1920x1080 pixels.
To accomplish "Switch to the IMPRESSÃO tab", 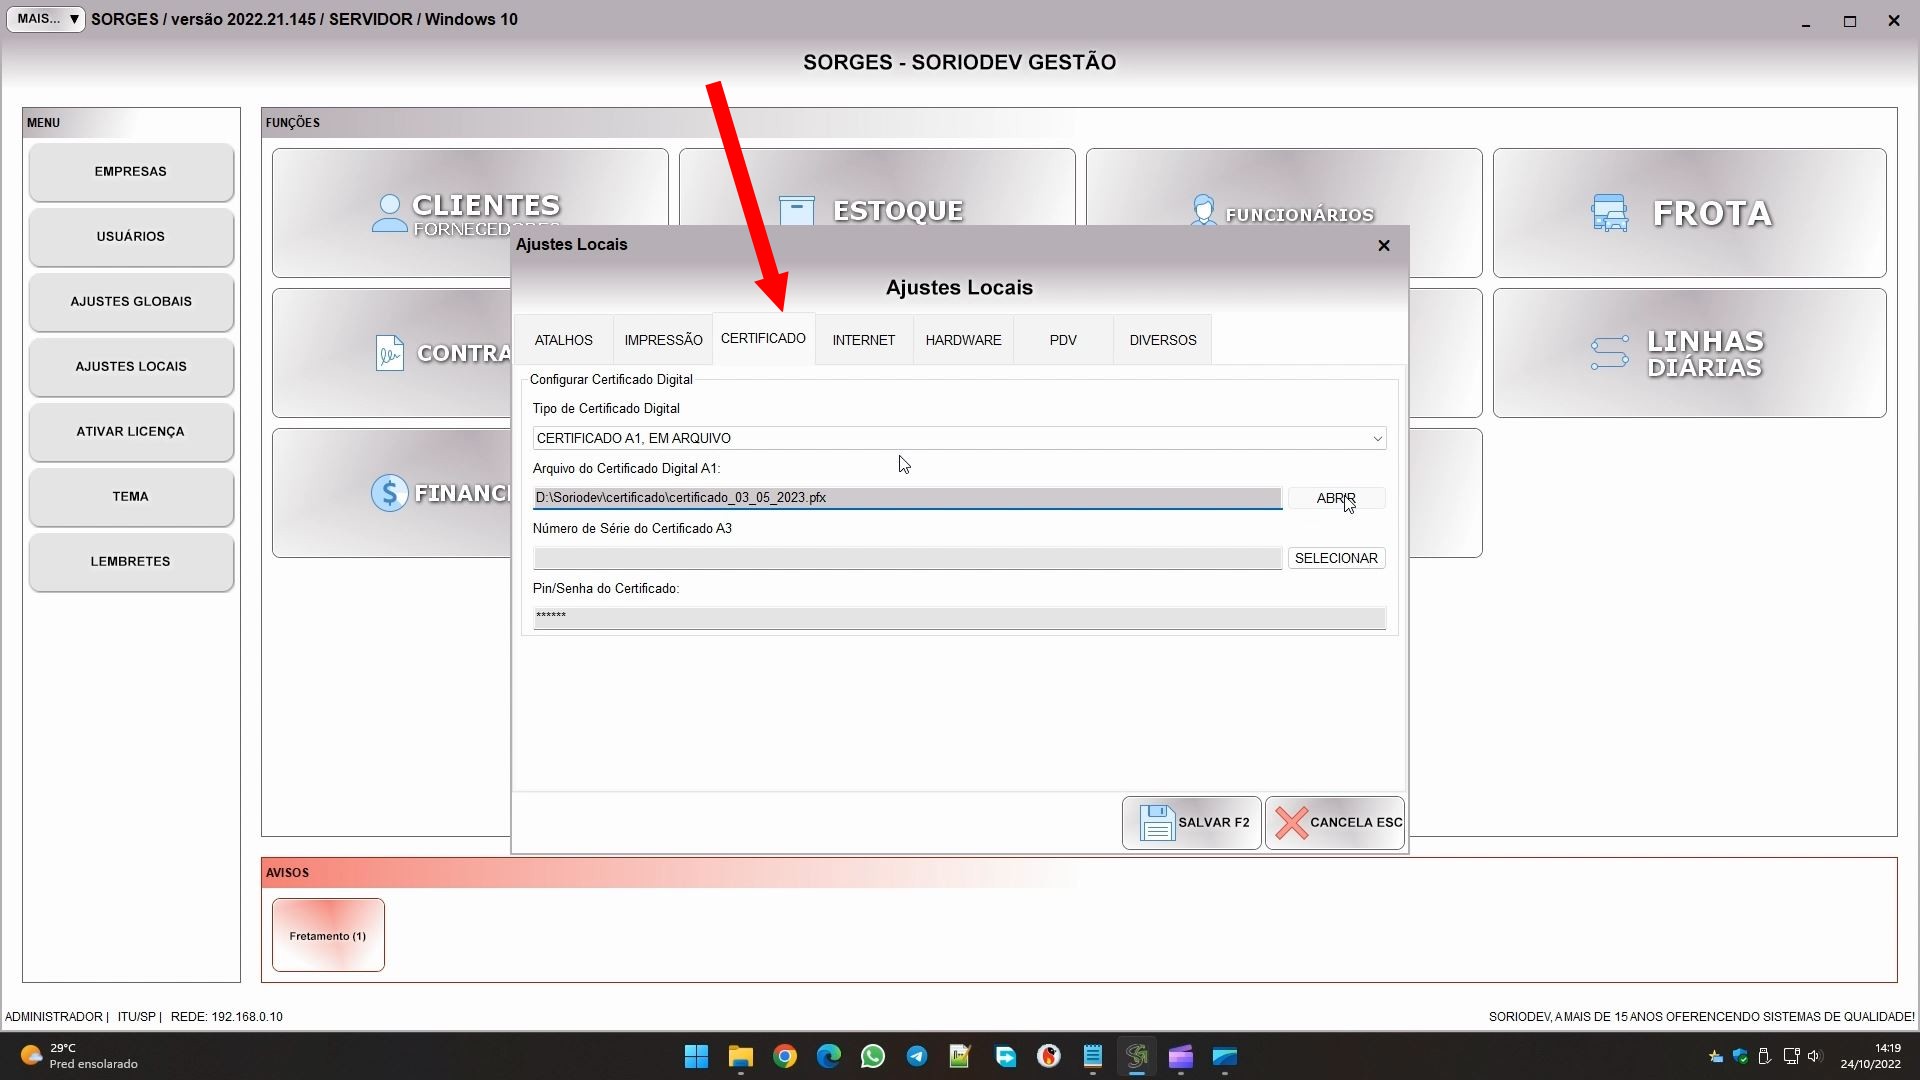I will (x=663, y=340).
